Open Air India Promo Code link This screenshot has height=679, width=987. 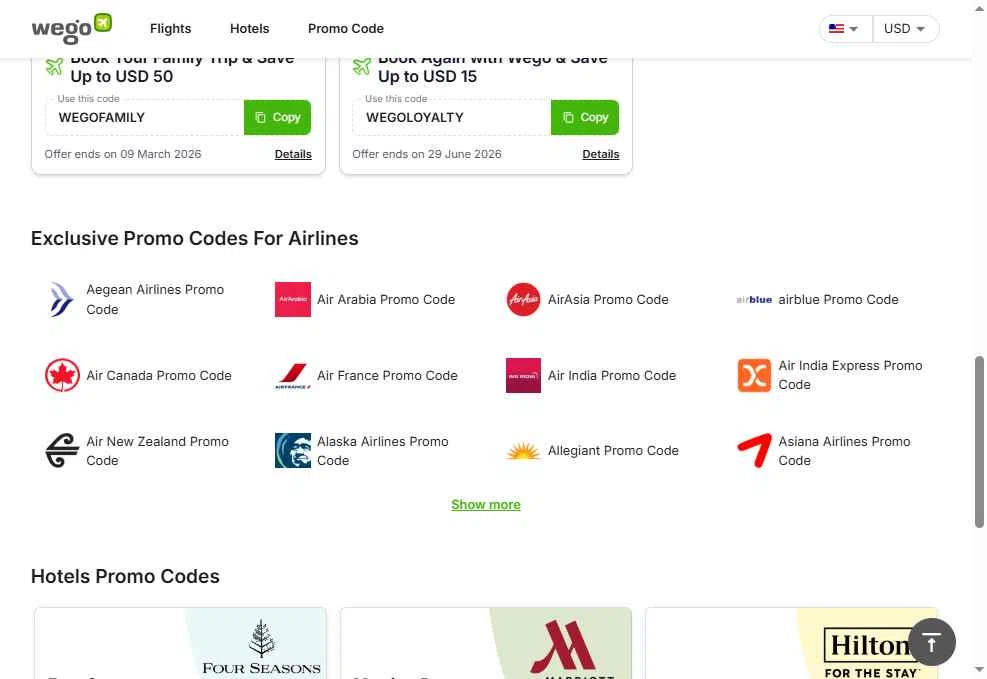click(x=612, y=375)
